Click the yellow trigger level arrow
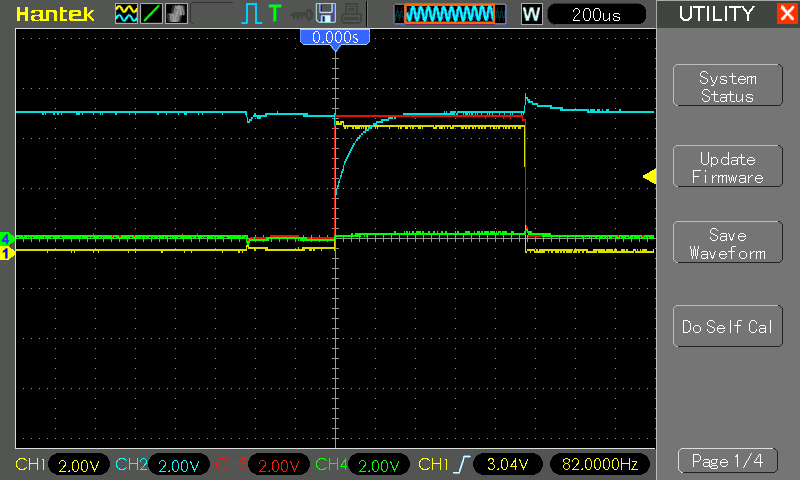Screen dimensions: 800x480 pos(649,177)
